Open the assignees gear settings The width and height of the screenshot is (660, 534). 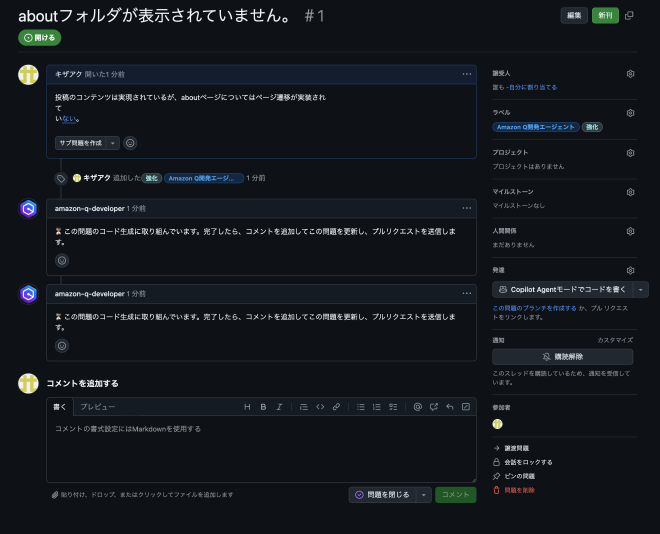(630, 74)
